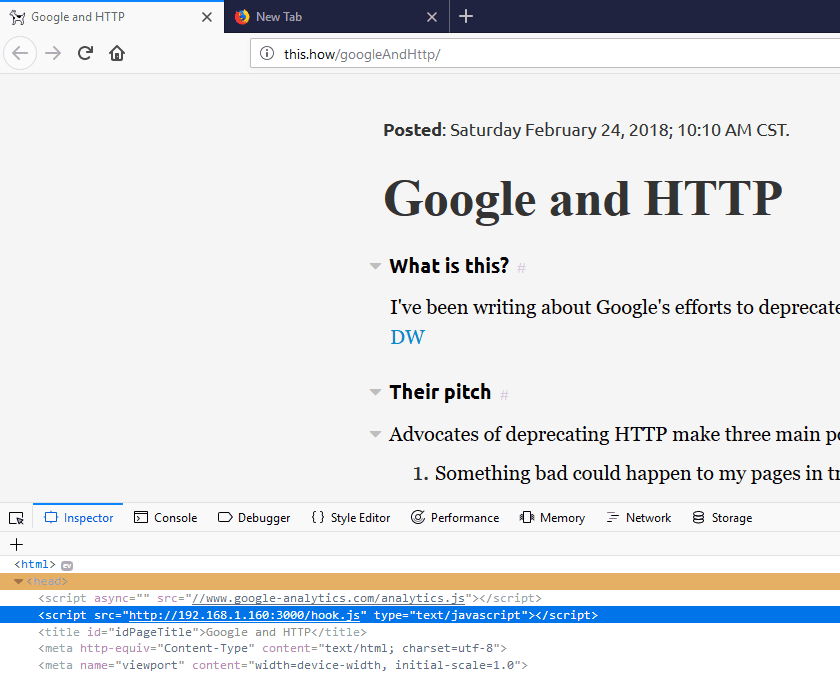The height and width of the screenshot is (673, 840).
Task: Click the What is this? heading text
Action: (x=449, y=266)
